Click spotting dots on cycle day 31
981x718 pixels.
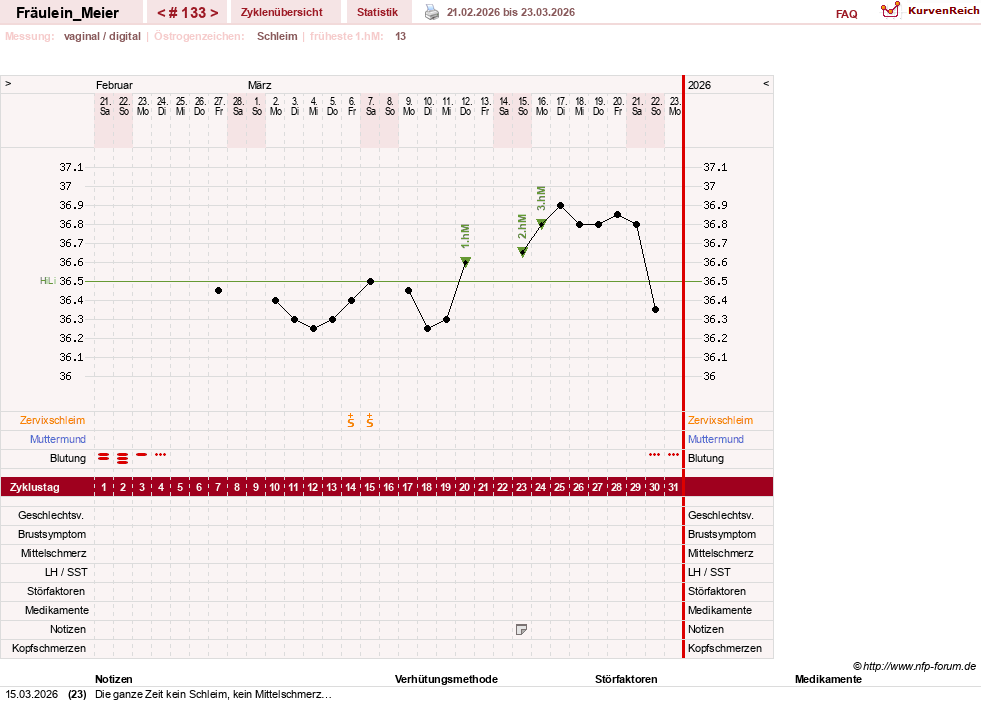click(x=673, y=455)
